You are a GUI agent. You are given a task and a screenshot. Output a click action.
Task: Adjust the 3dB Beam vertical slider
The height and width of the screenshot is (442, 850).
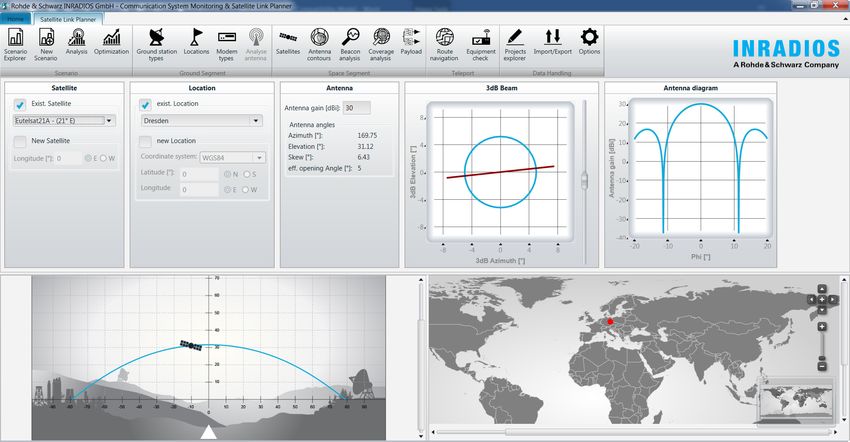click(584, 181)
